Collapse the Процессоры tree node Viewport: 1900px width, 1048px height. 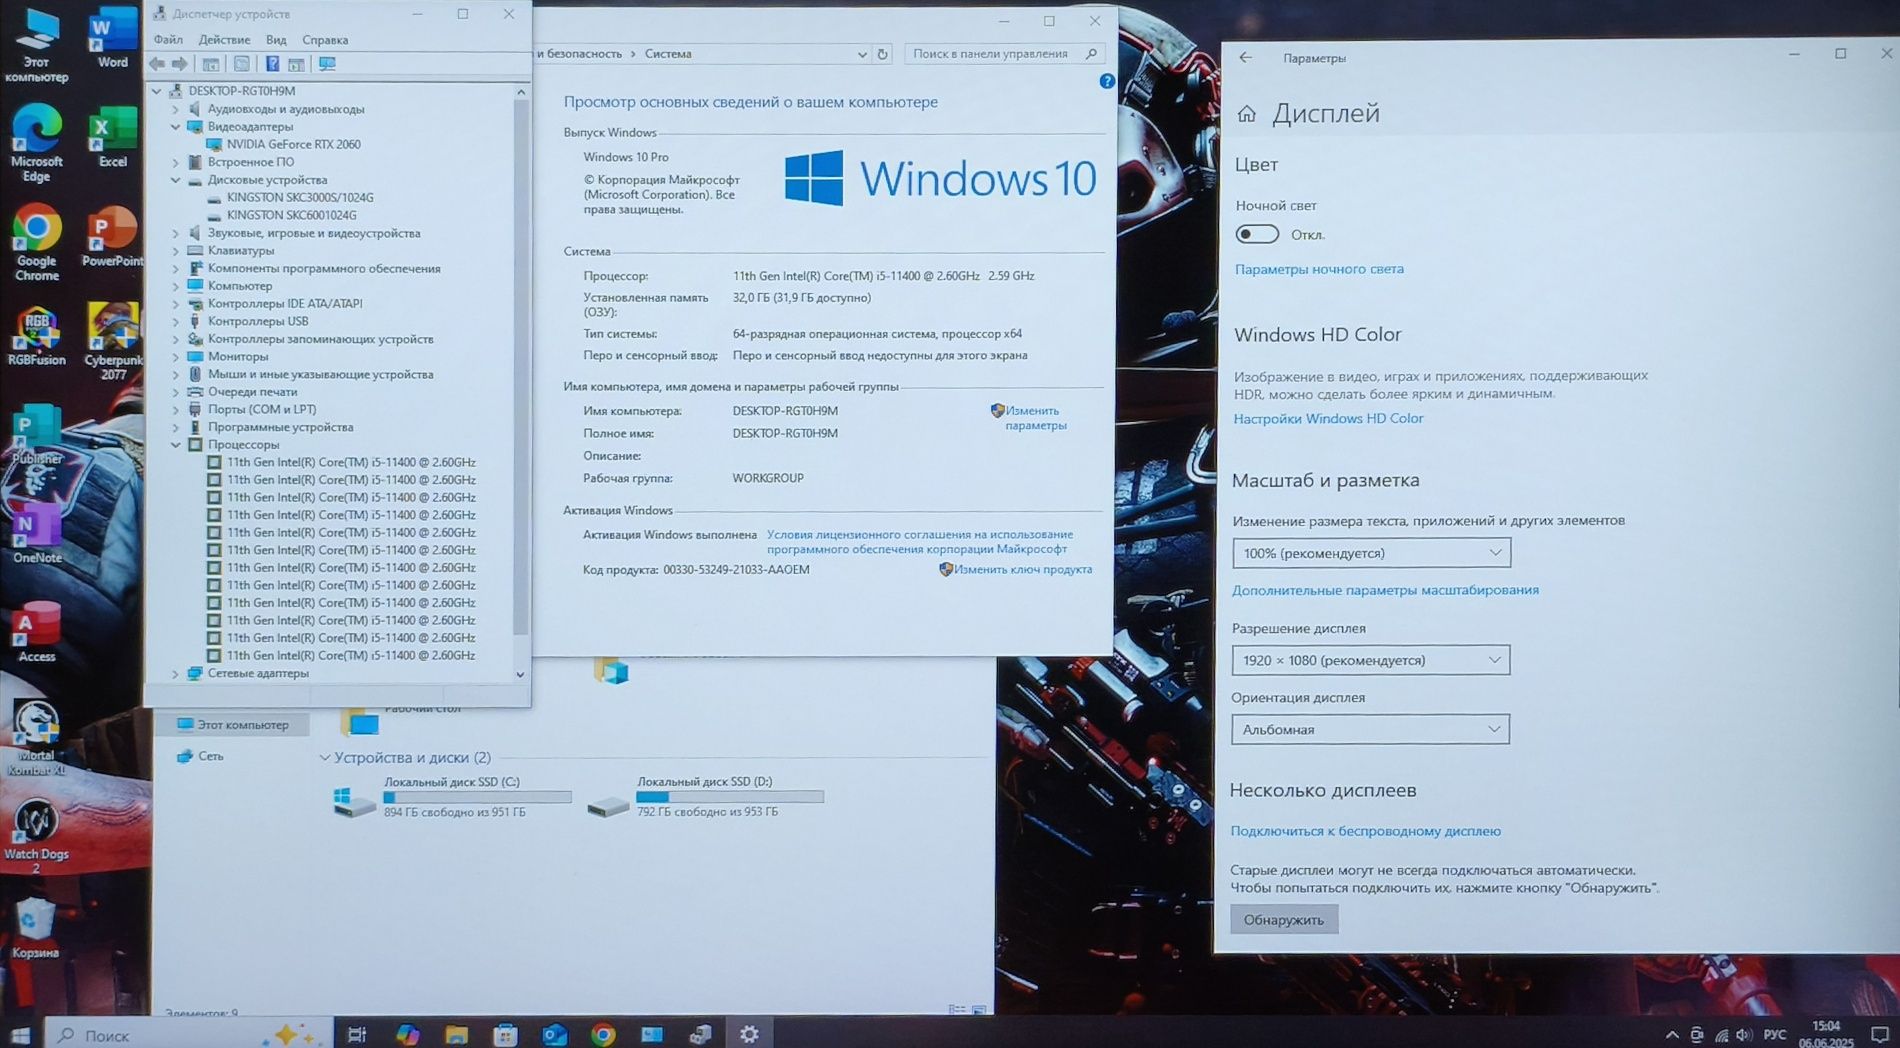[x=176, y=445]
